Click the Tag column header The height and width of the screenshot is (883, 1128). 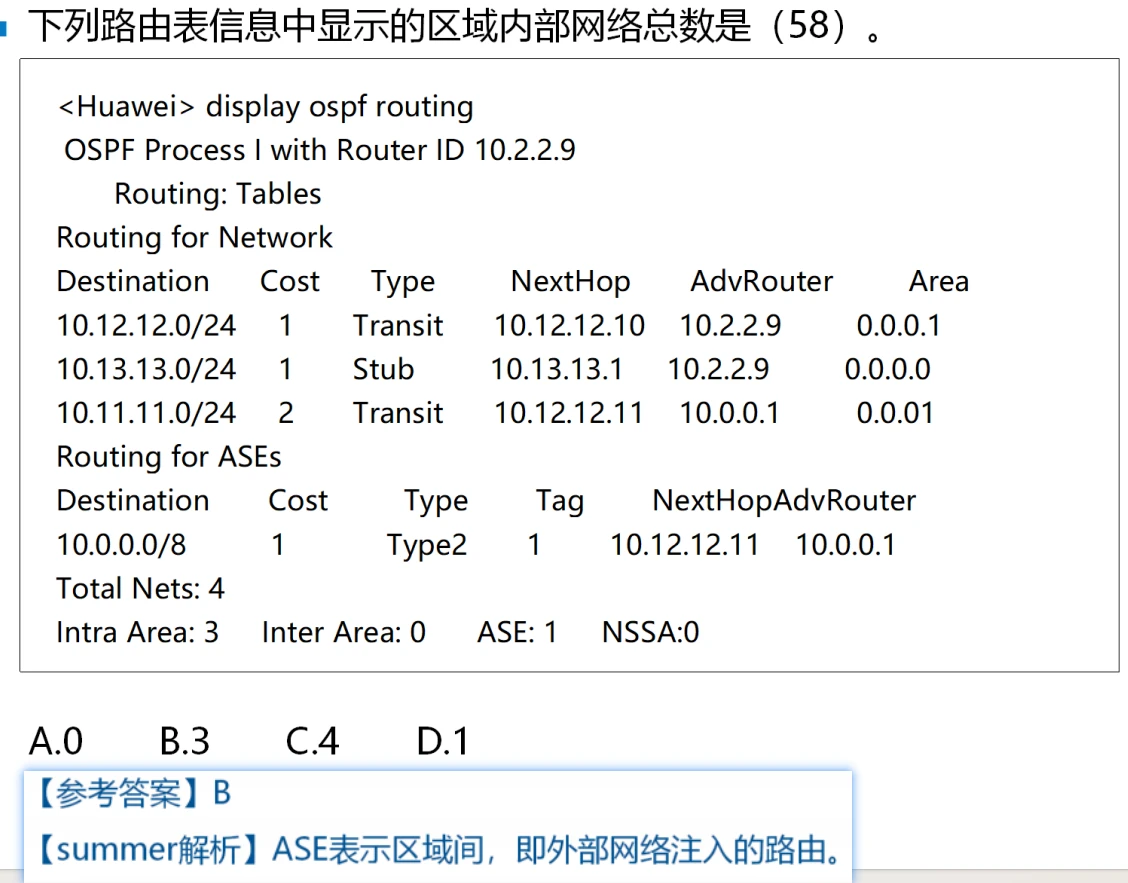tap(559, 501)
